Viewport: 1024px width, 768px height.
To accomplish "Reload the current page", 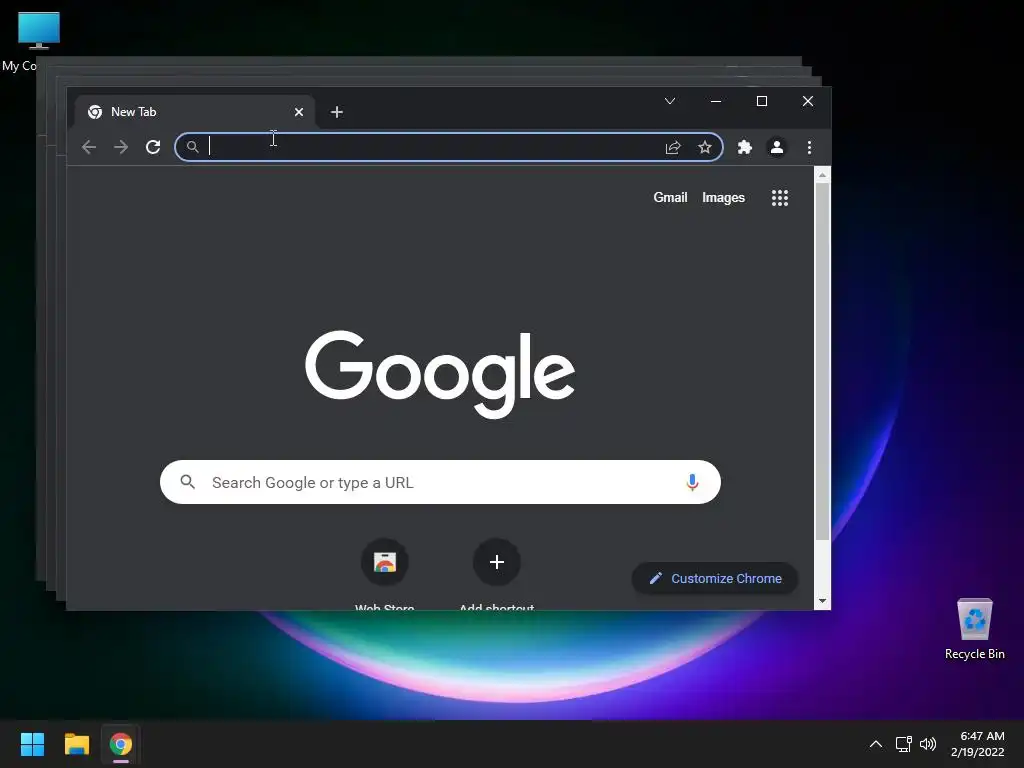I will point(153,147).
